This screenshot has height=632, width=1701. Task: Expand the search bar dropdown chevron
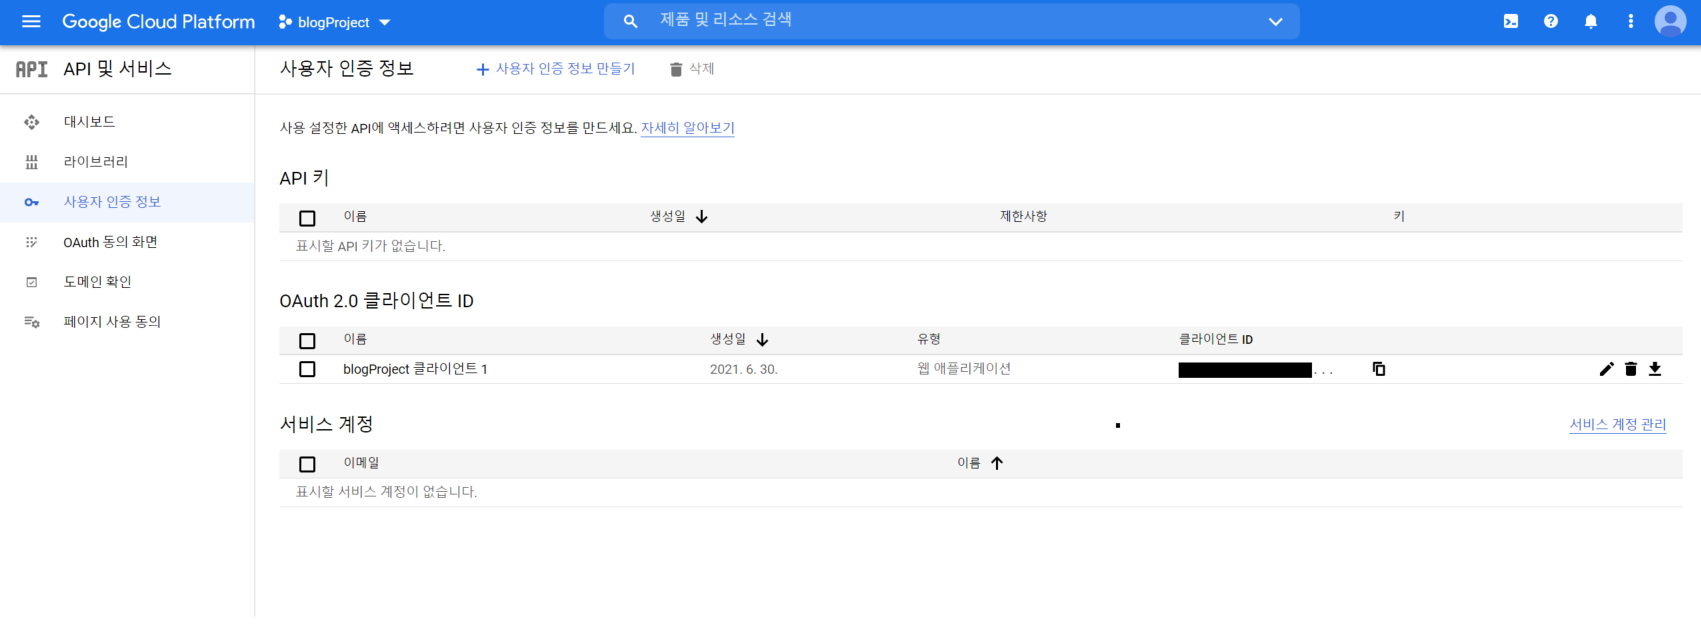(1275, 21)
